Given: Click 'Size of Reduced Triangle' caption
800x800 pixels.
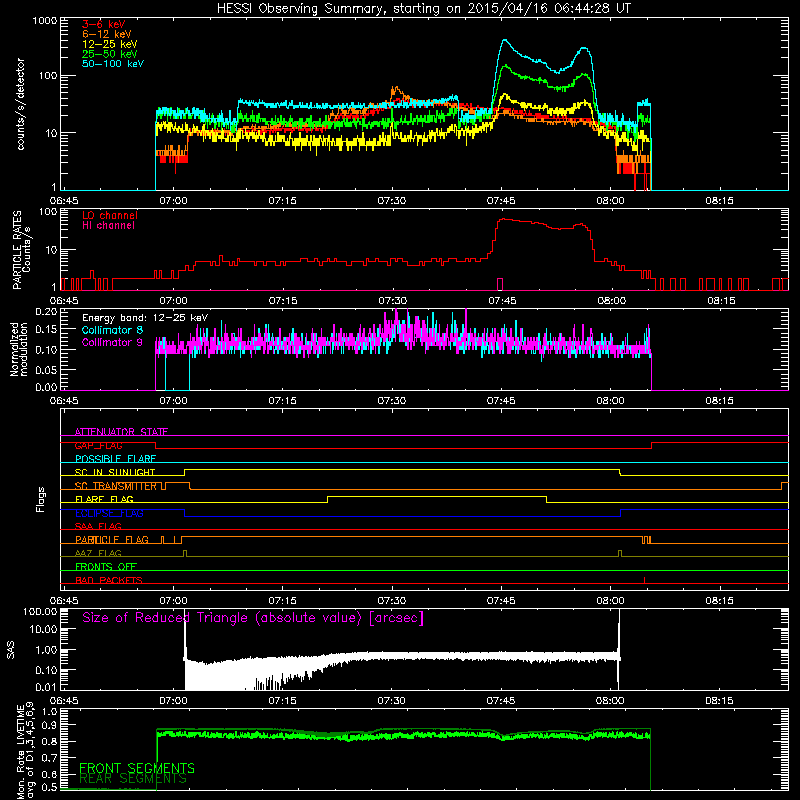Looking at the screenshot, I should [x=253, y=618].
